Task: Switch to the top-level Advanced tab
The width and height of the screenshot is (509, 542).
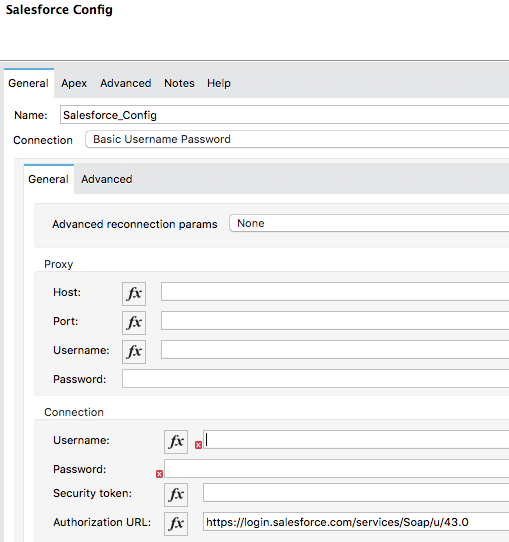Action: coord(126,83)
